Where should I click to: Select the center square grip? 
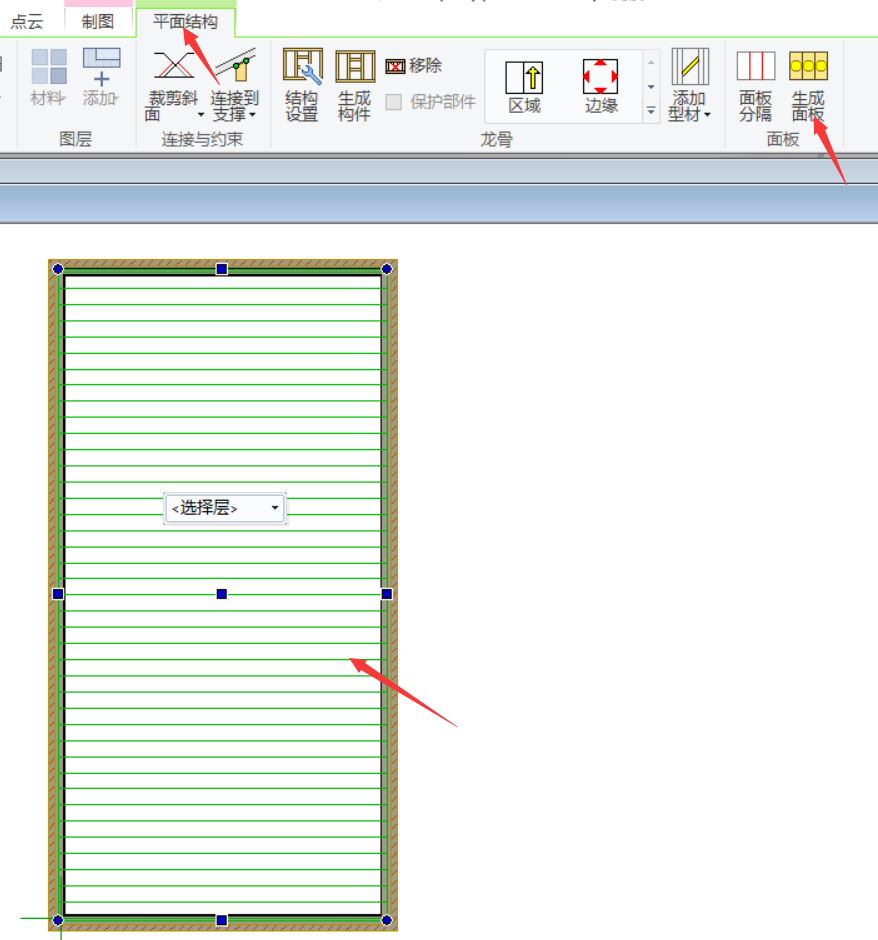click(x=222, y=594)
